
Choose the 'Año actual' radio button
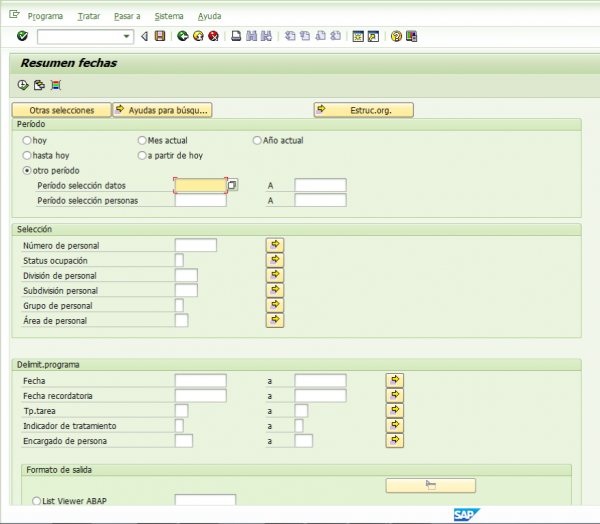257,141
